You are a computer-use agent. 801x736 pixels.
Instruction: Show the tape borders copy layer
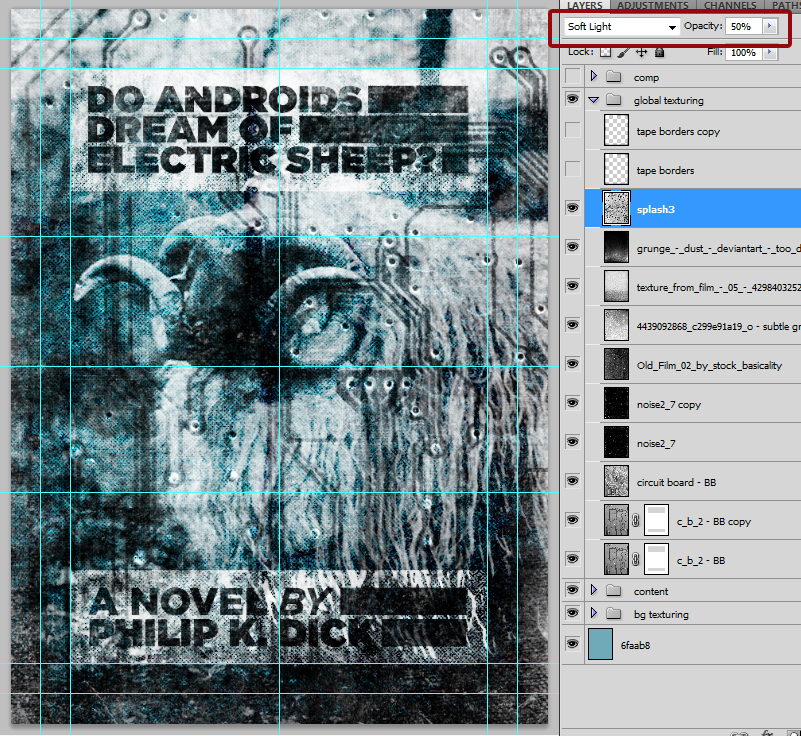point(573,130)
